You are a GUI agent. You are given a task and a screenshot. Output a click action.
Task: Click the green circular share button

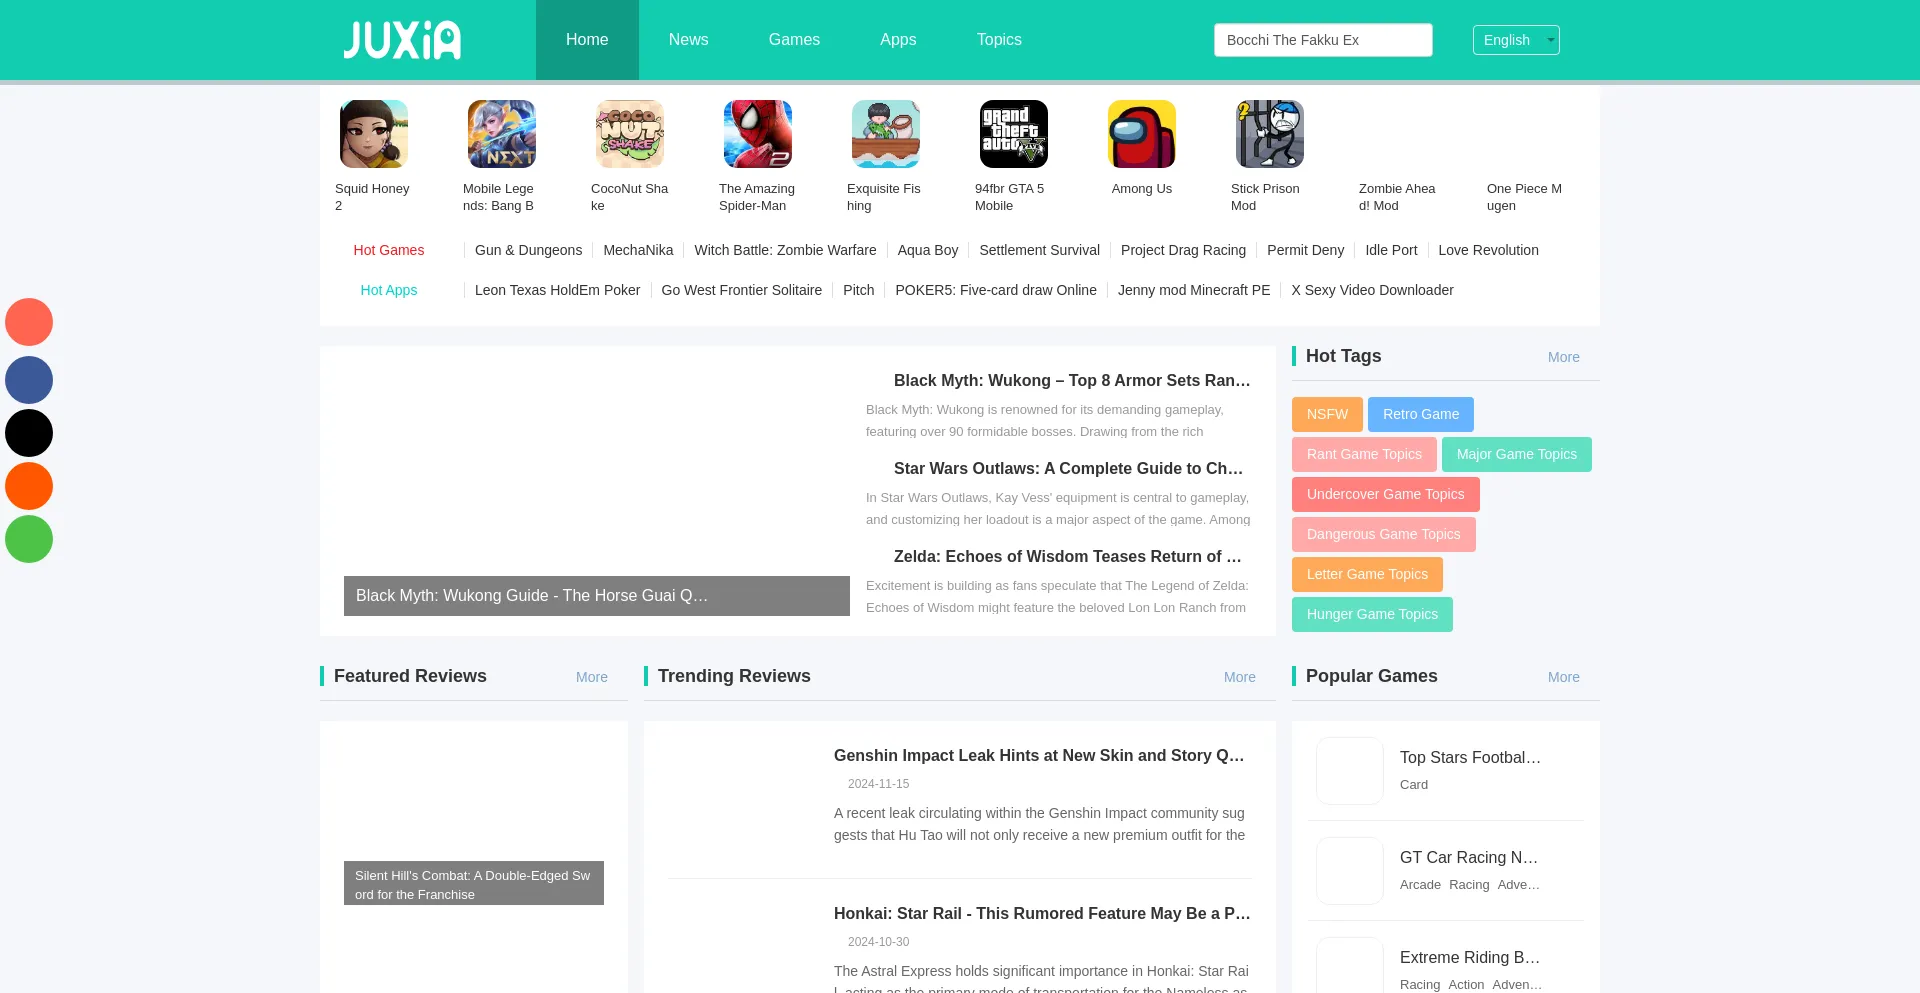29,539
